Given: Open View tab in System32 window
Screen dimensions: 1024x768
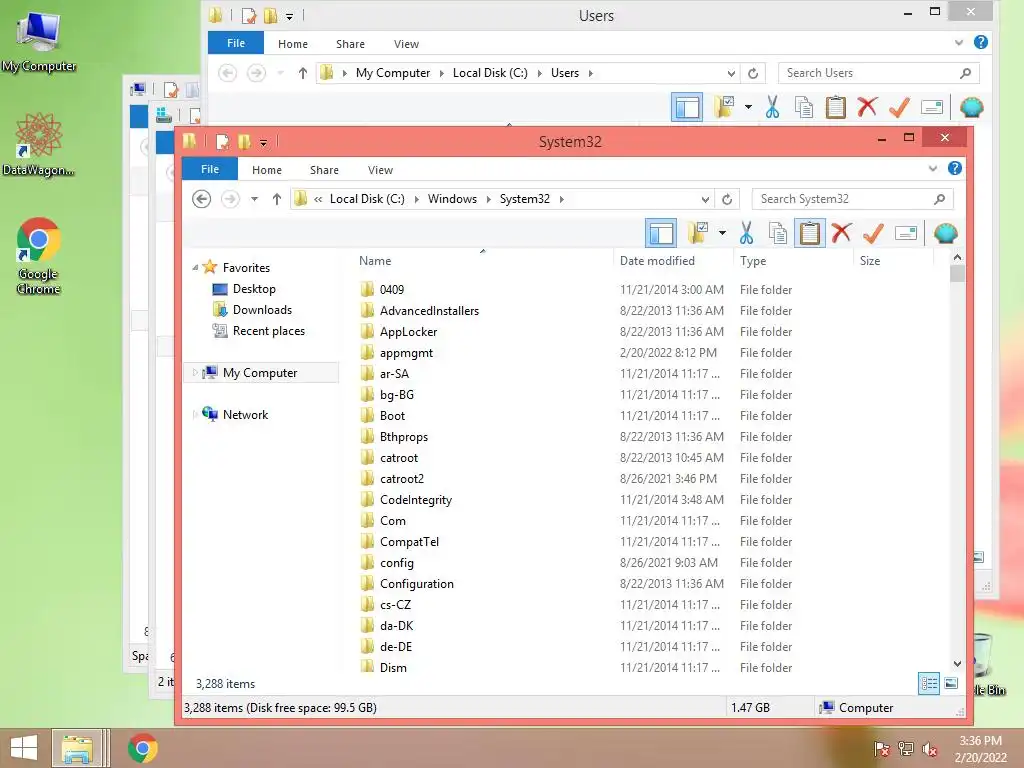Looking at the screenshot, I should coord(380,170).
